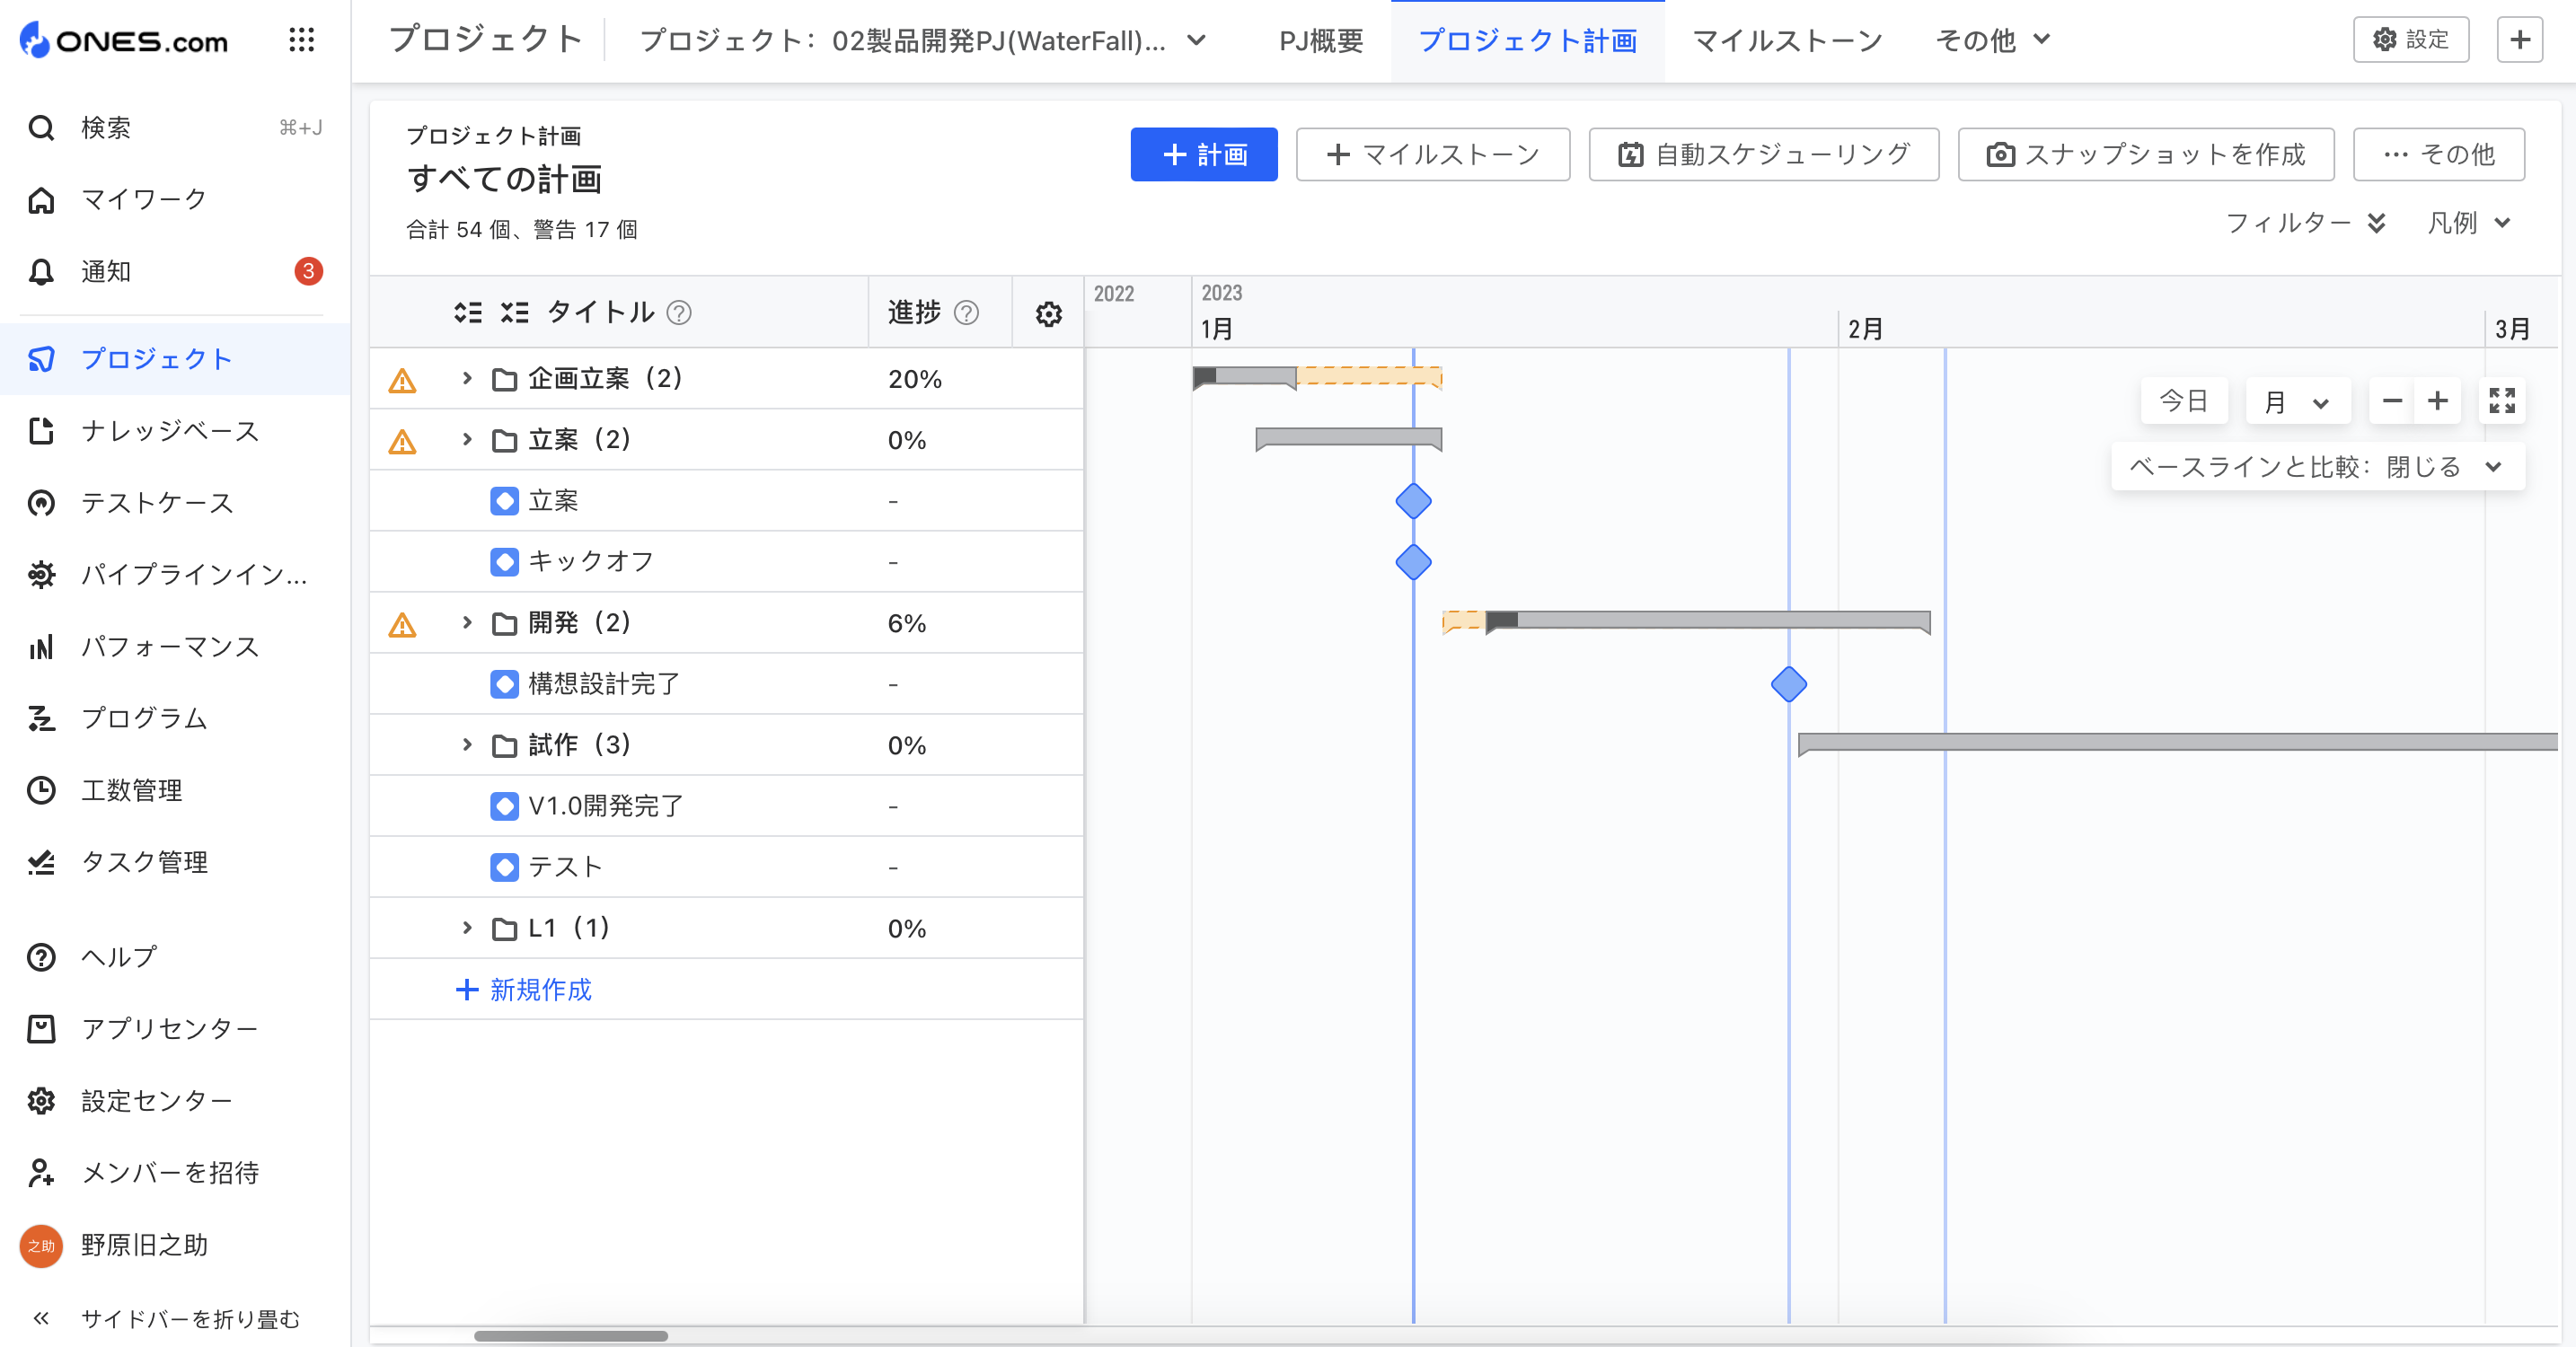Open the apps grid menu icon
The image size is (2576, 1347).
[301, 40]
